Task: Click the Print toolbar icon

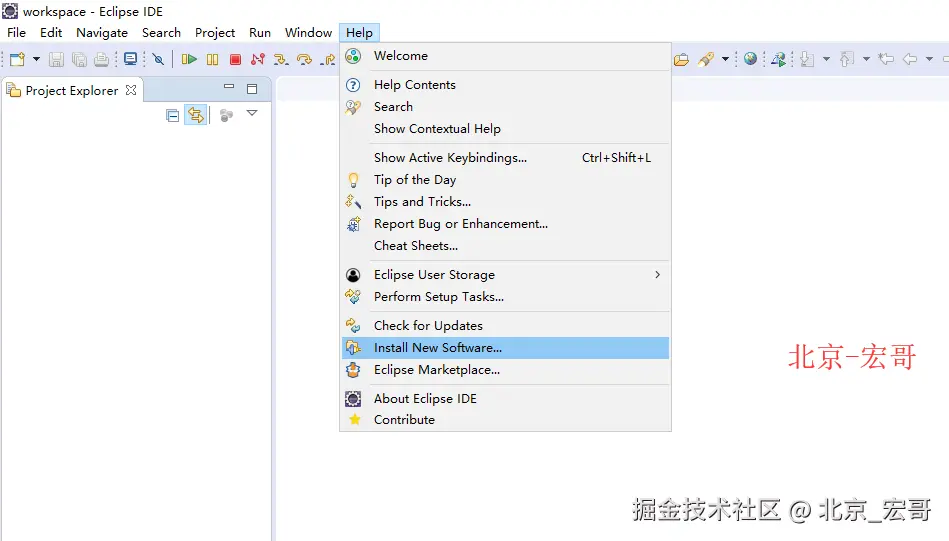Action: point(102,59)
